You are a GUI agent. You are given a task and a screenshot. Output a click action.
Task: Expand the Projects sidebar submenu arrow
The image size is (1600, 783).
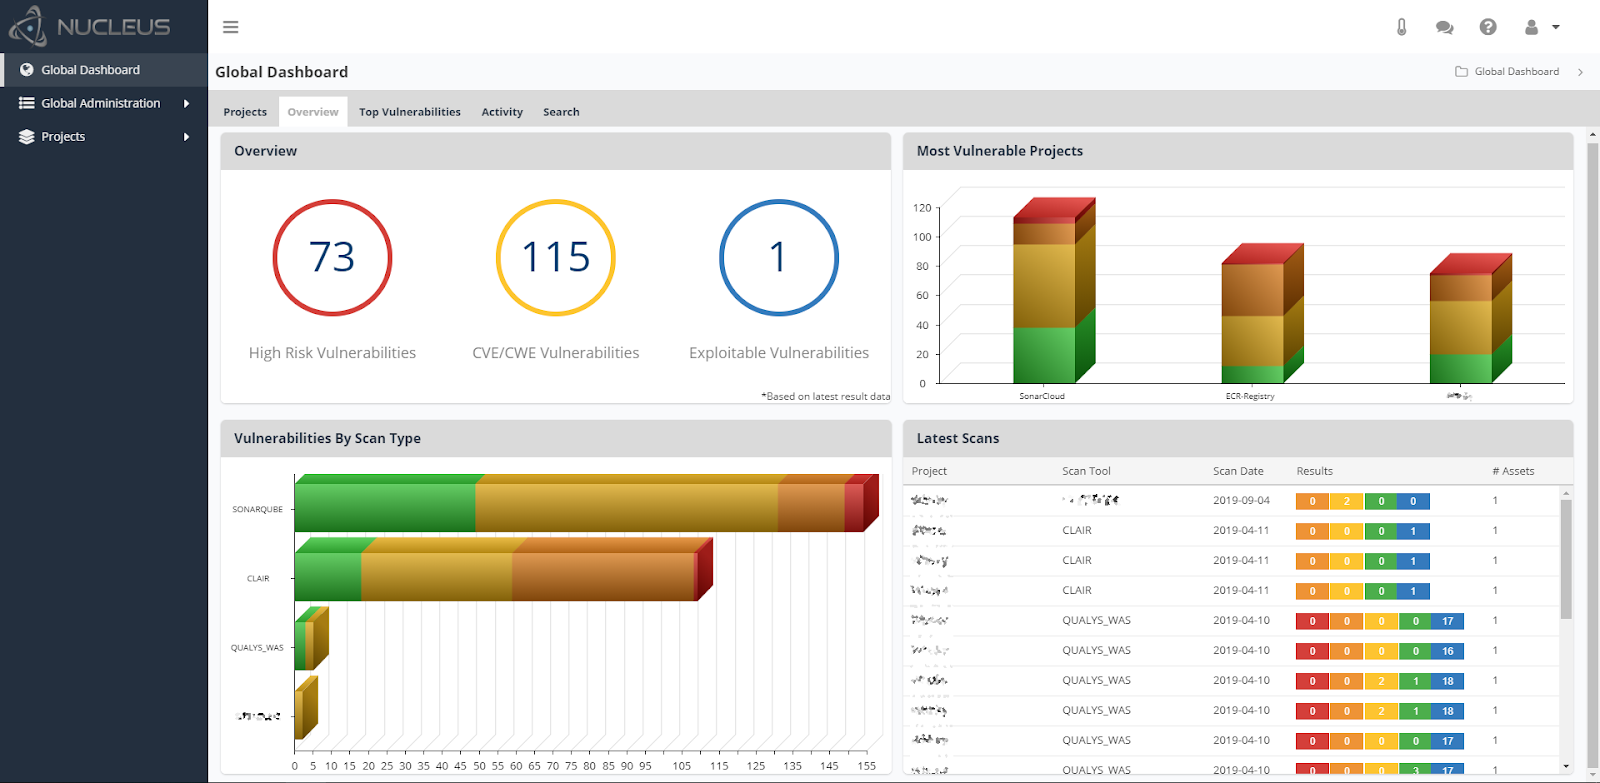[x=186, y=137]
